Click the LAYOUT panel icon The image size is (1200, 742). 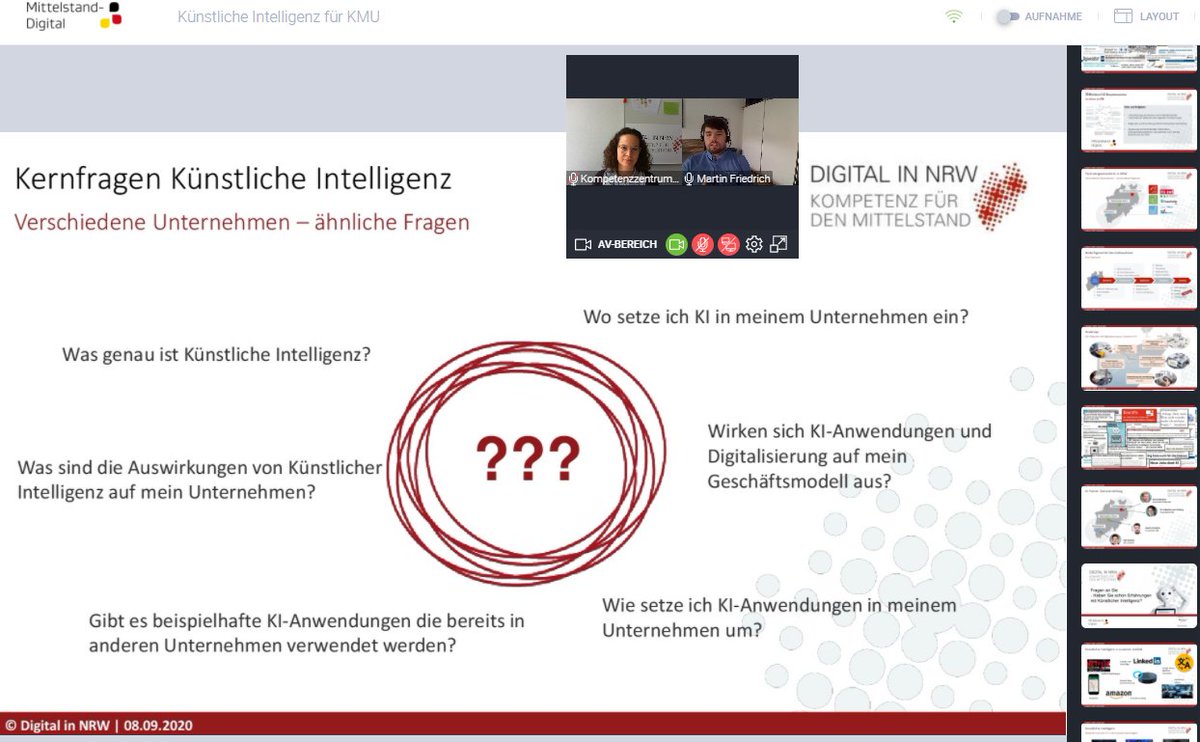pyautogui.click(x=1123, y=17)
